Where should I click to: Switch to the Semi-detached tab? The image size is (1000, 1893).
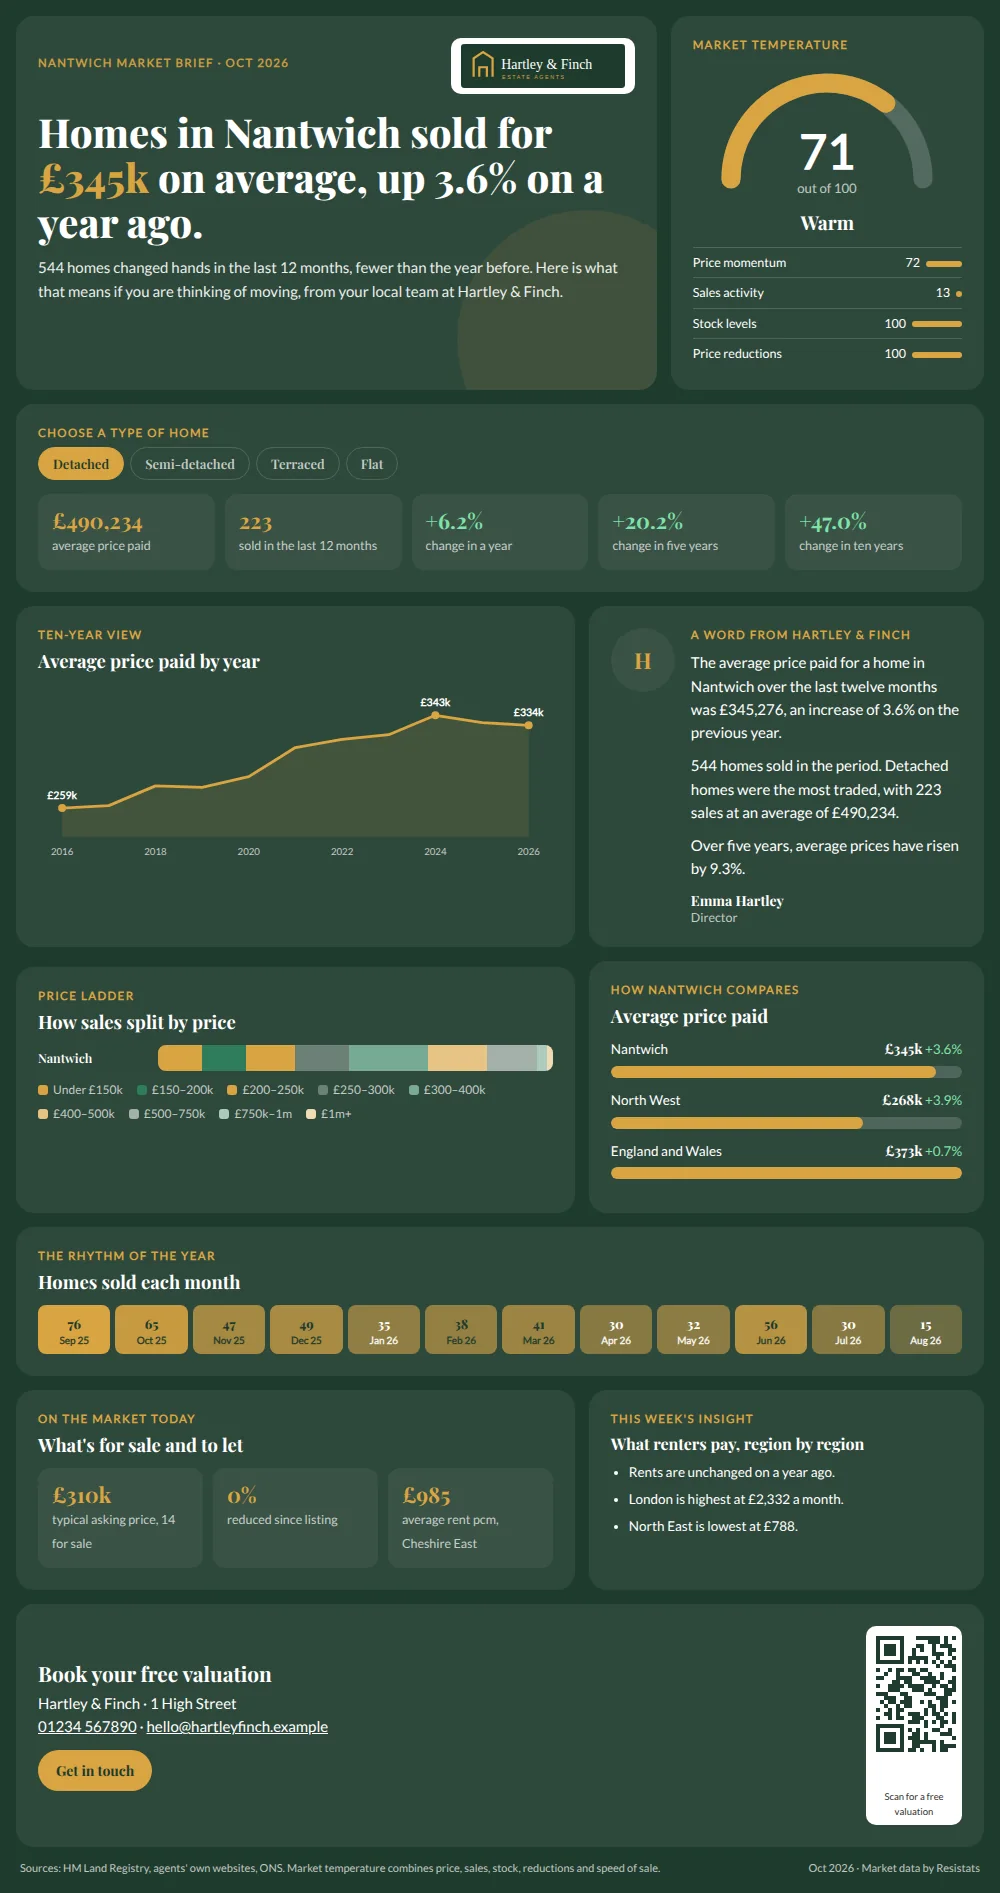pos(190,464)
